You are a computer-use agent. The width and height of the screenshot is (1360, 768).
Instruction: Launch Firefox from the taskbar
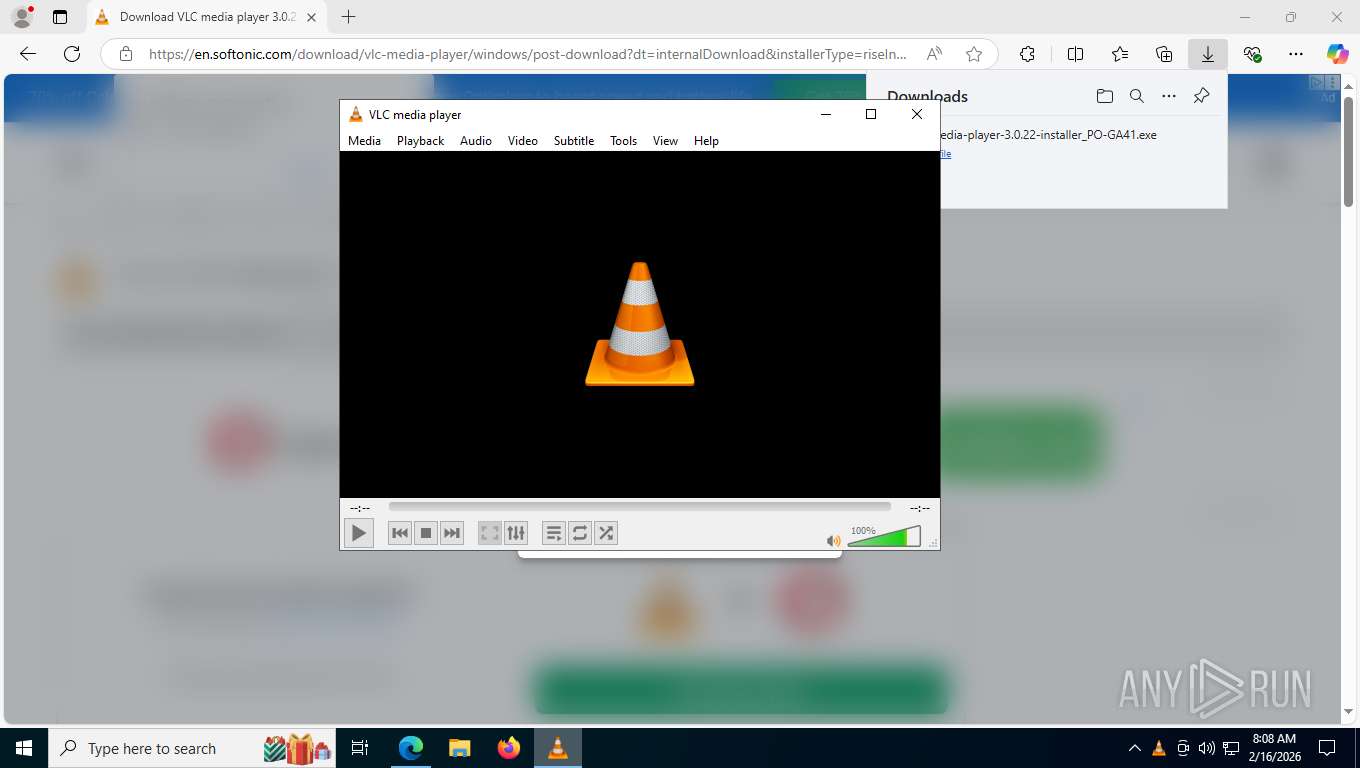point(509,748)
